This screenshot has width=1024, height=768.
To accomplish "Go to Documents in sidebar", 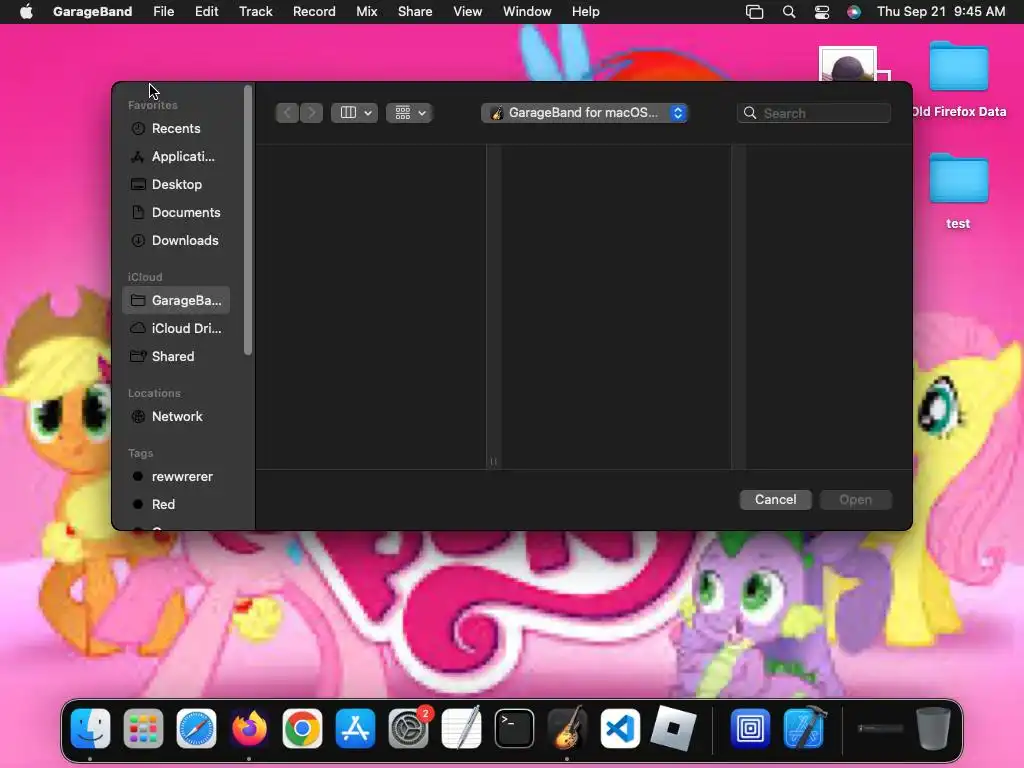I will pos(176,213).
